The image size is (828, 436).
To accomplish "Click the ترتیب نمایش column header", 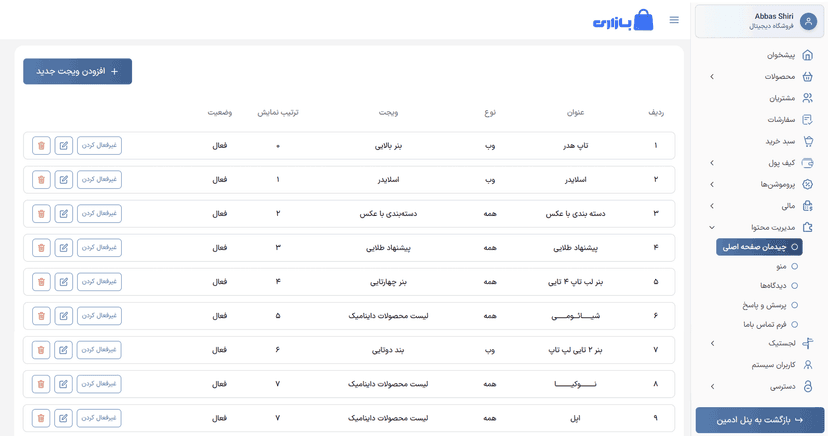I will [x=278, y=113].
